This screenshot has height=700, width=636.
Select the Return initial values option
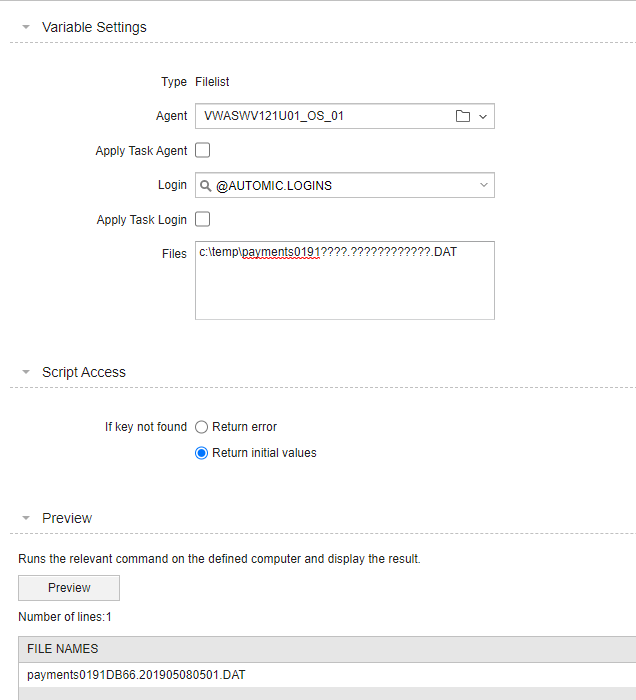(202, 453)
